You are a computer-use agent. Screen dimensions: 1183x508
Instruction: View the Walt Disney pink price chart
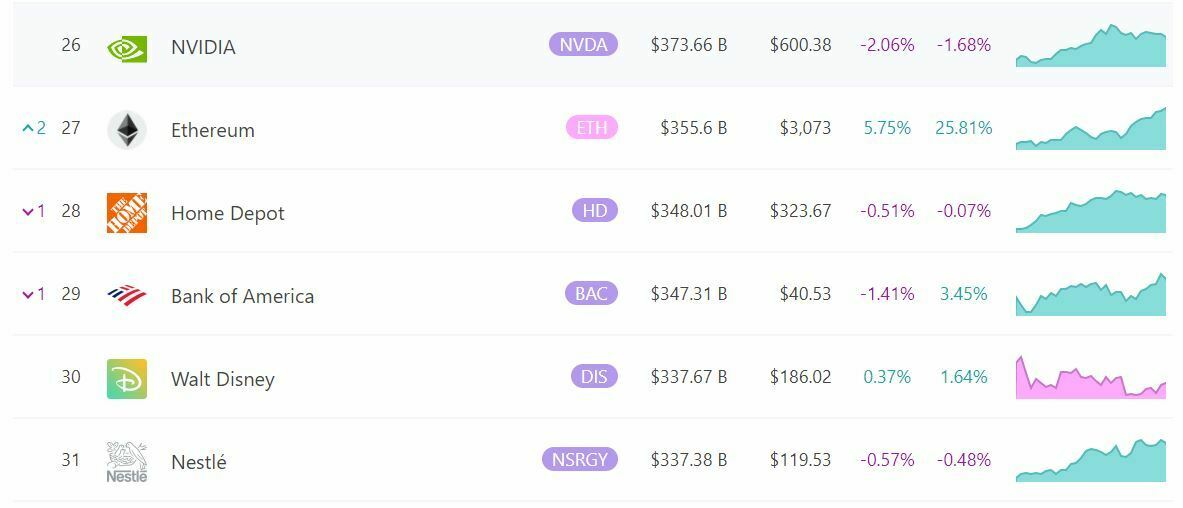pyautogui.click(x=1091, y=378)
